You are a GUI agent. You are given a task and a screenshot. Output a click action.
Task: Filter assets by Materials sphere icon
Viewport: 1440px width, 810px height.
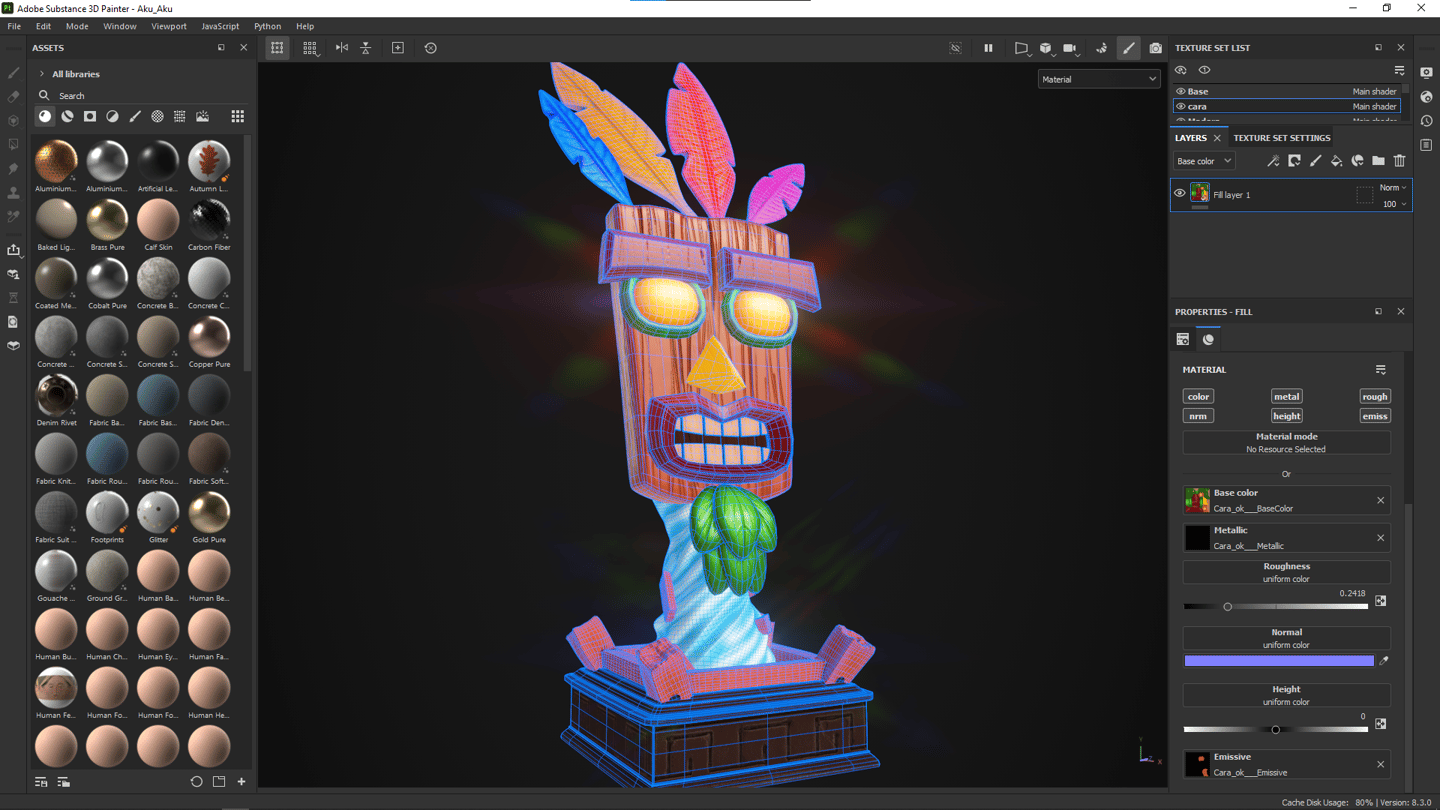45,117
